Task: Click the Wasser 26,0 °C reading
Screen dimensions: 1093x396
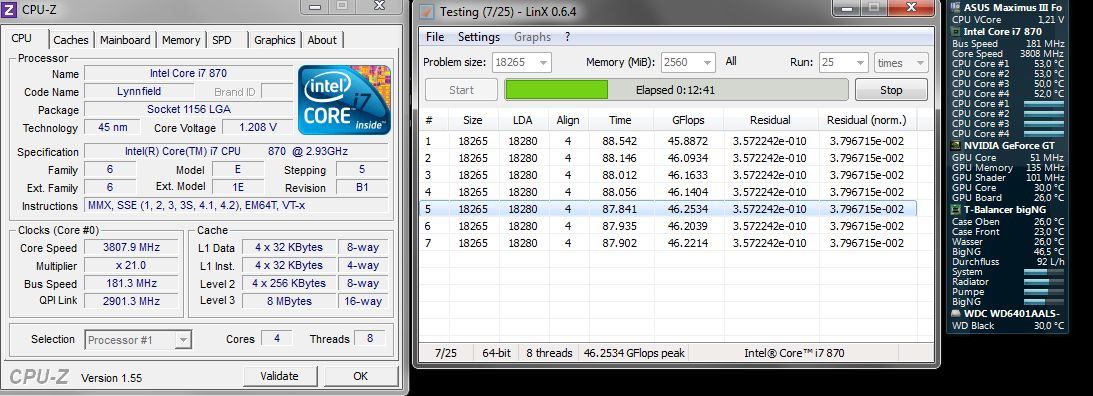Action: point(1008,242)
